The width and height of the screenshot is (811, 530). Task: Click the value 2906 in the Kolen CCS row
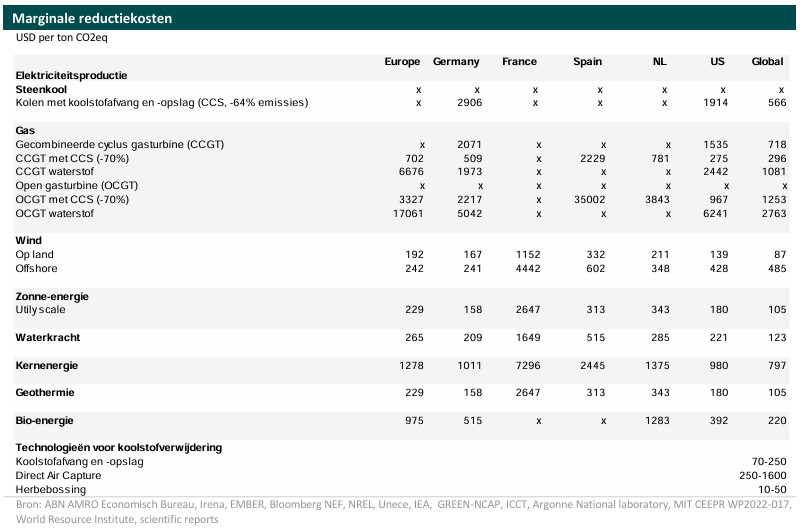point(469,102)
